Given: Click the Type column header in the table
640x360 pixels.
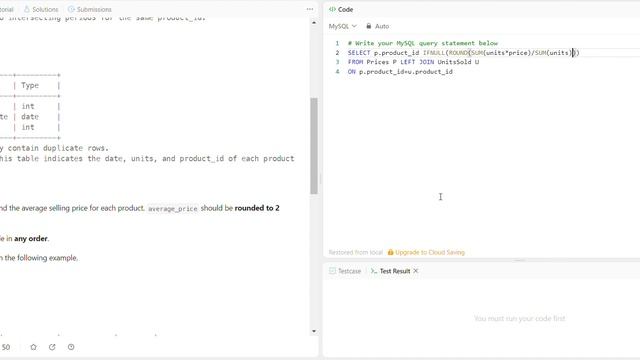Looking at the screenshot, I should (x=30, y=85).
